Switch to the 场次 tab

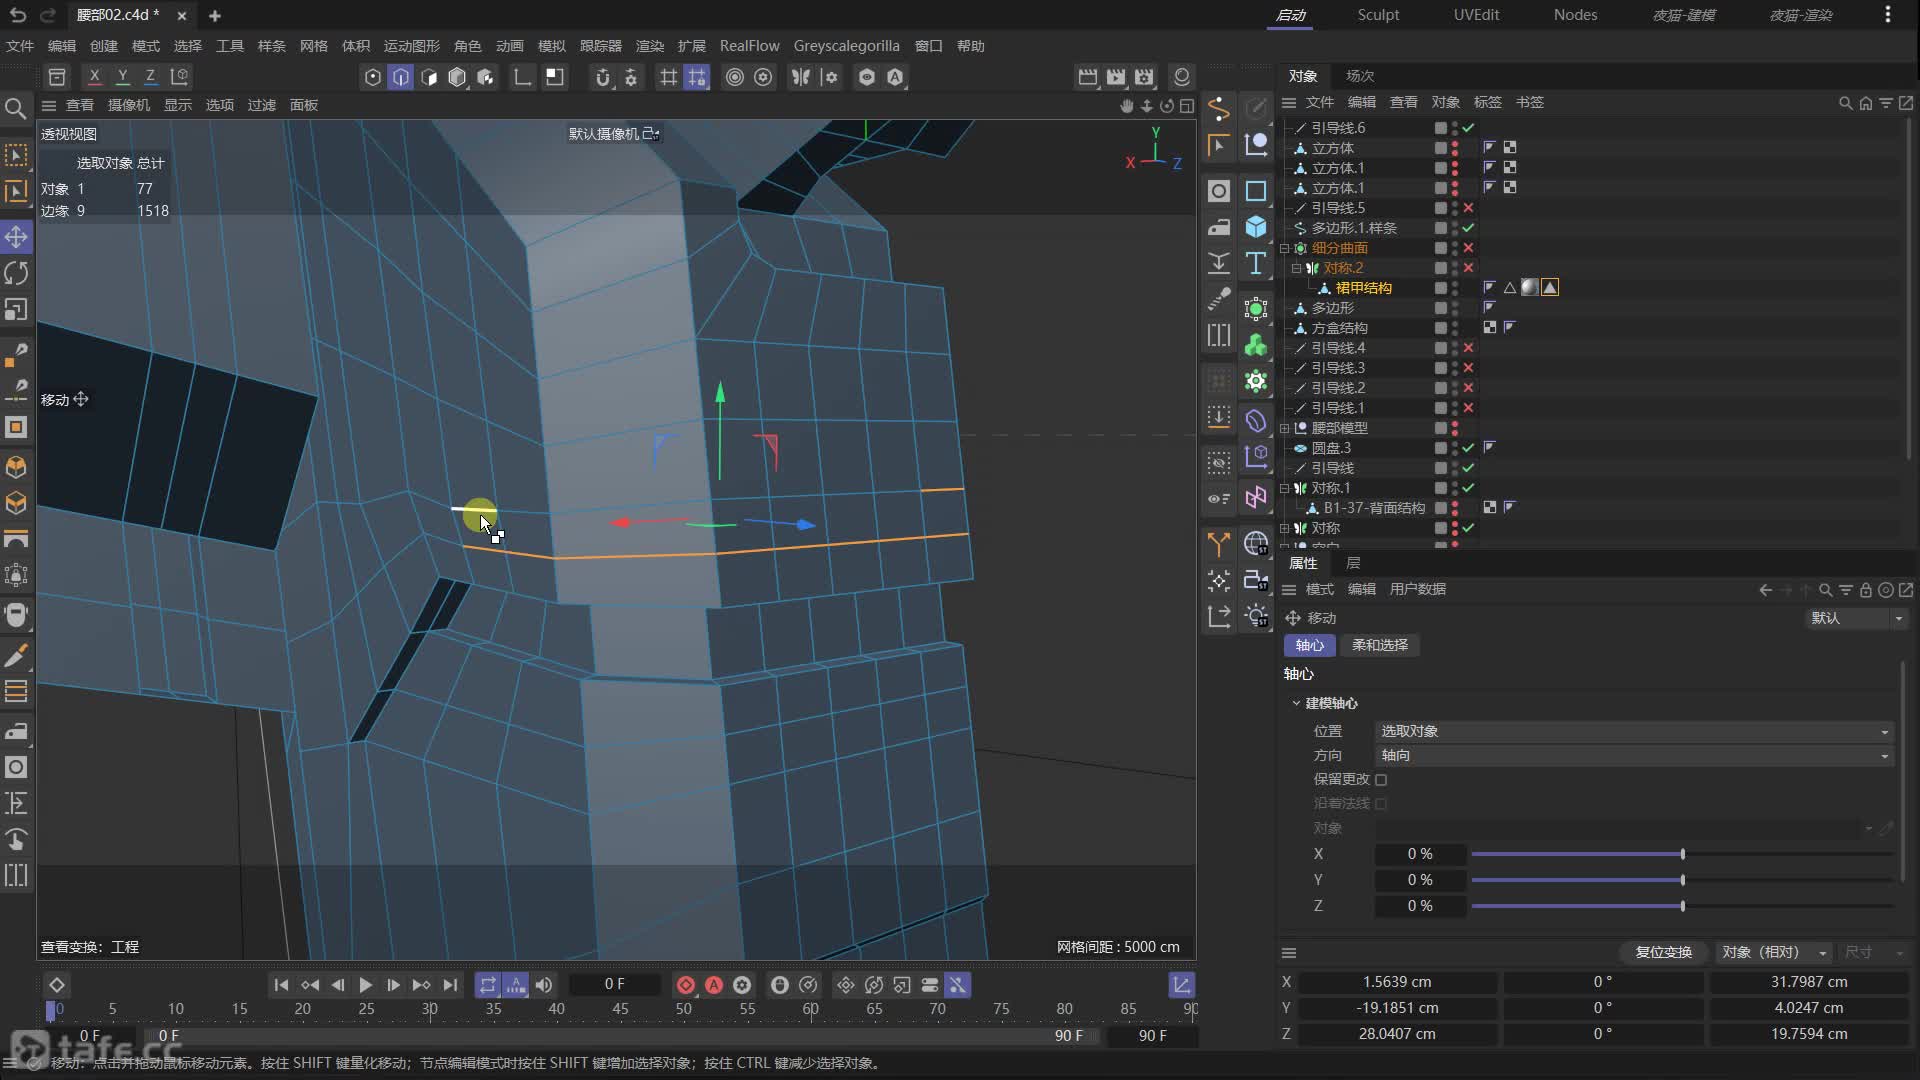1360,76
